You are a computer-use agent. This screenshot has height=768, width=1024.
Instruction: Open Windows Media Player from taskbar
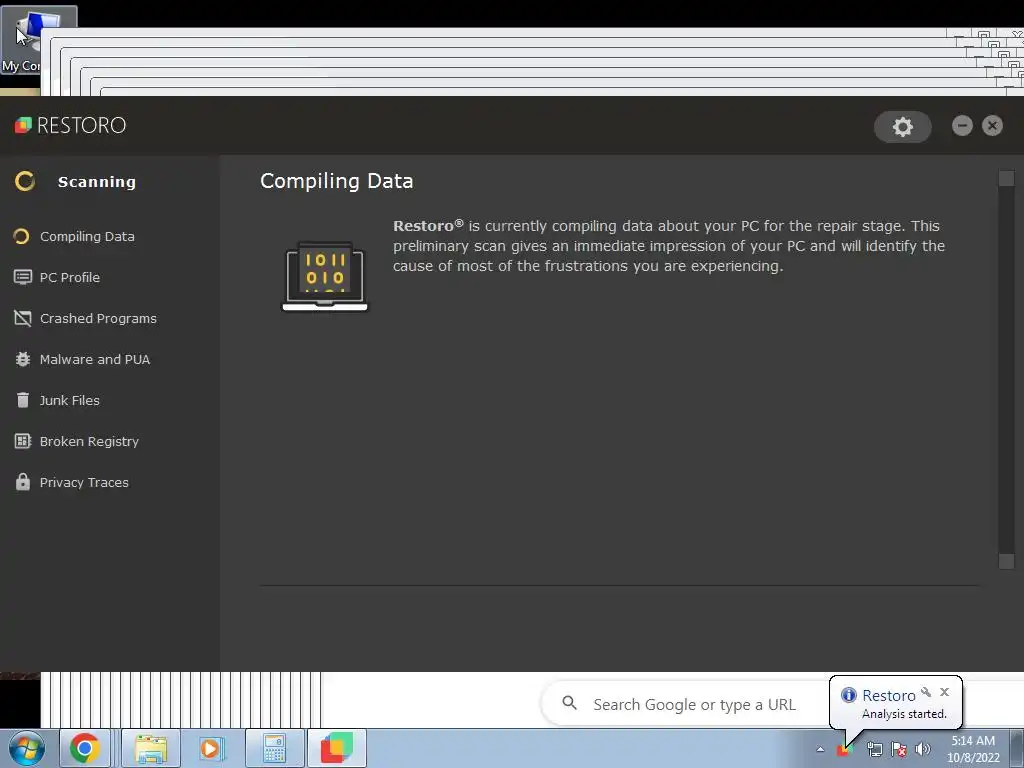(211, 748)
